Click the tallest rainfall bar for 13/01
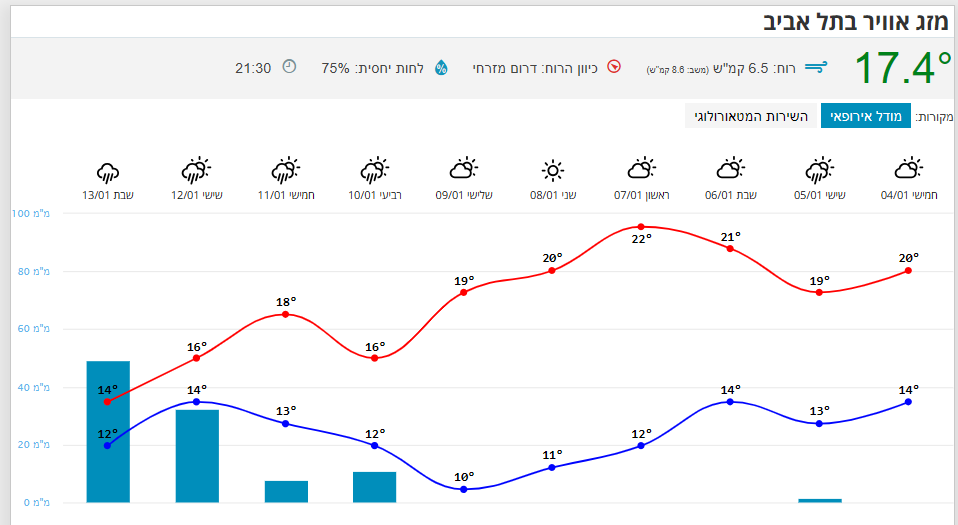This screenshot has height=525, width=958. pyautogui.click(x=108, y=432)
